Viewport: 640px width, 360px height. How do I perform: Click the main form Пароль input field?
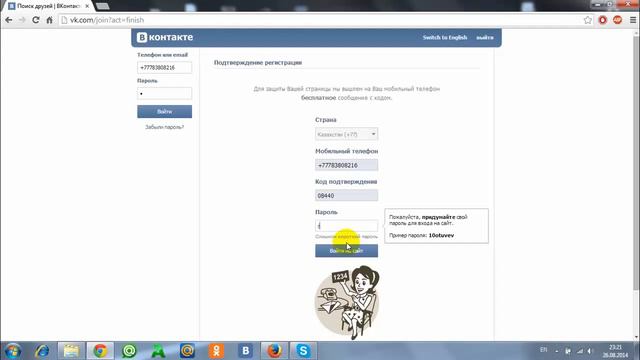tap(346, 226)
